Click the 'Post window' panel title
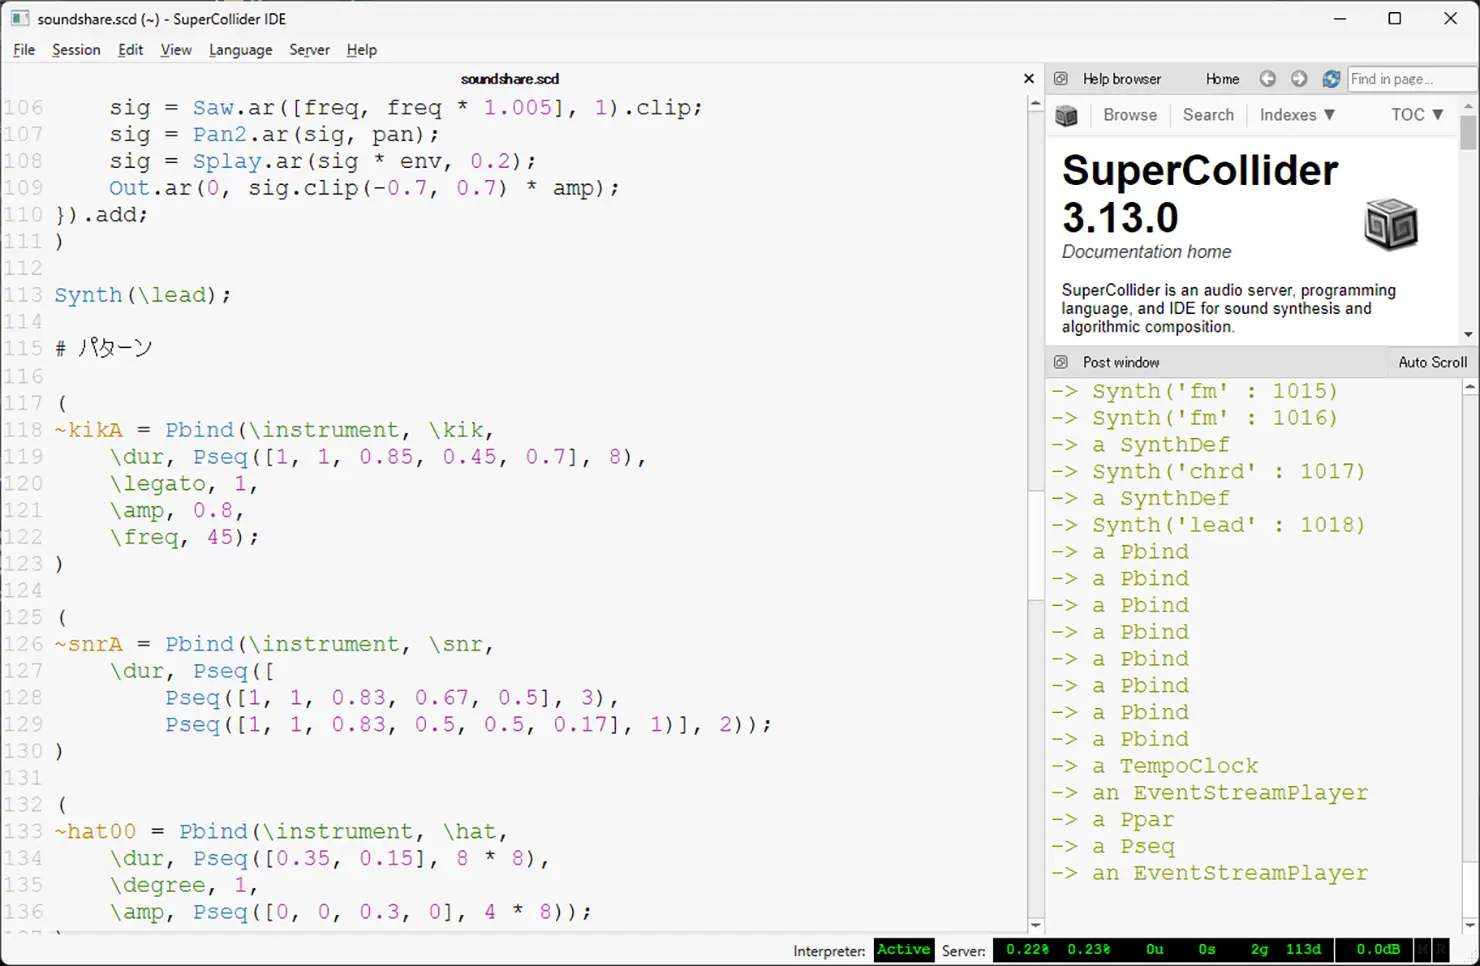 1121,362
